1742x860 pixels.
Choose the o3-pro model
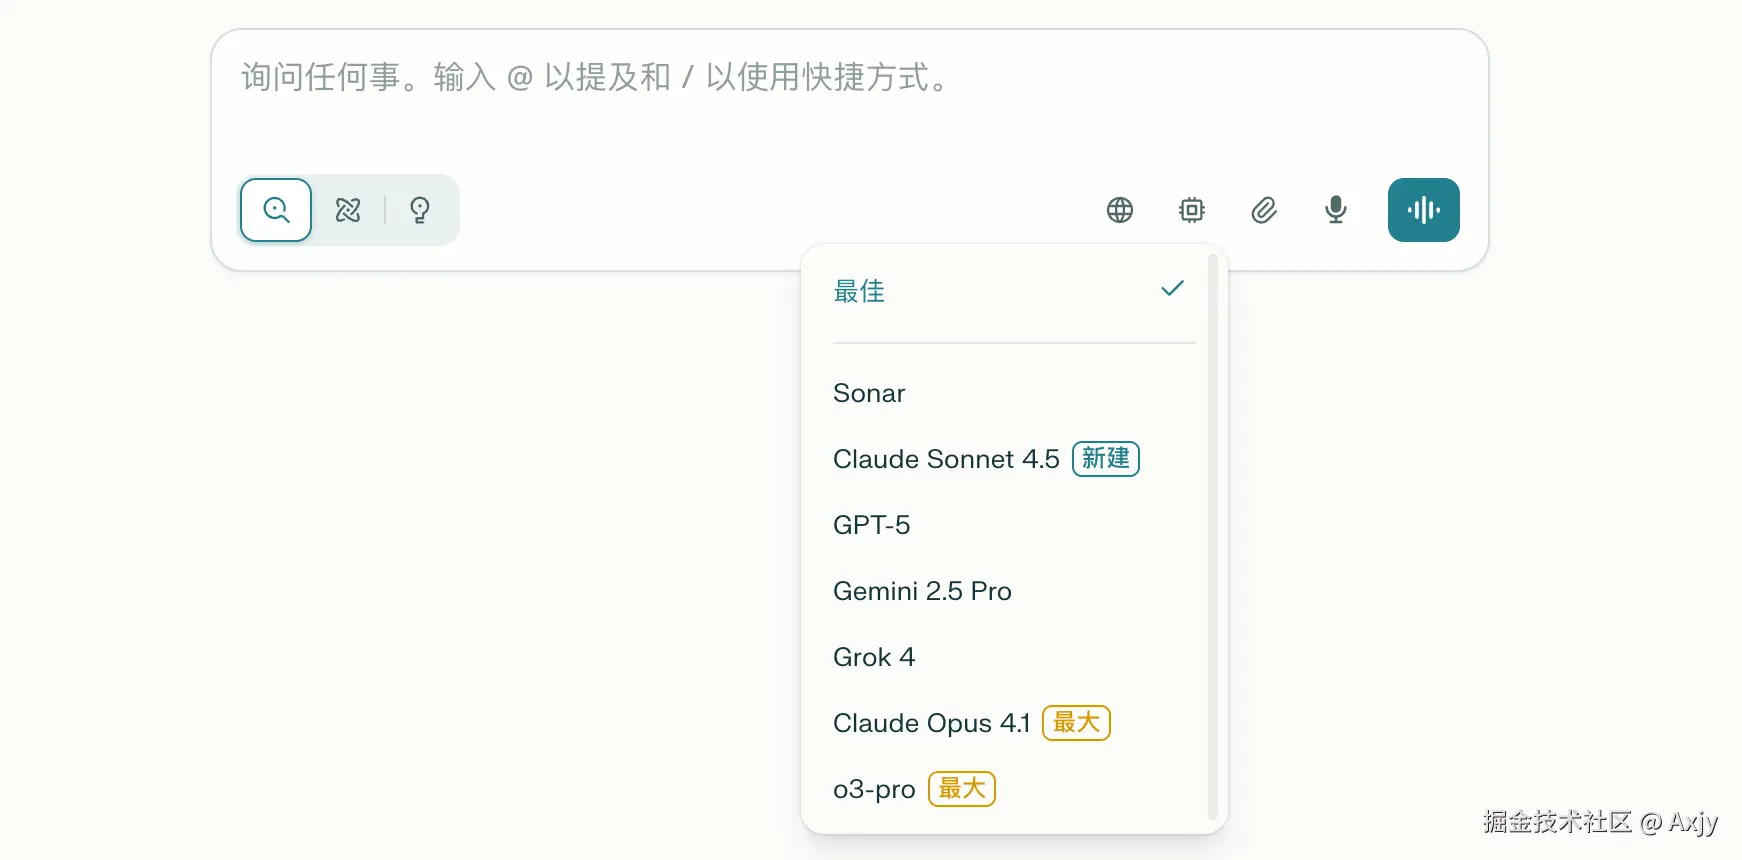(874, 789)
